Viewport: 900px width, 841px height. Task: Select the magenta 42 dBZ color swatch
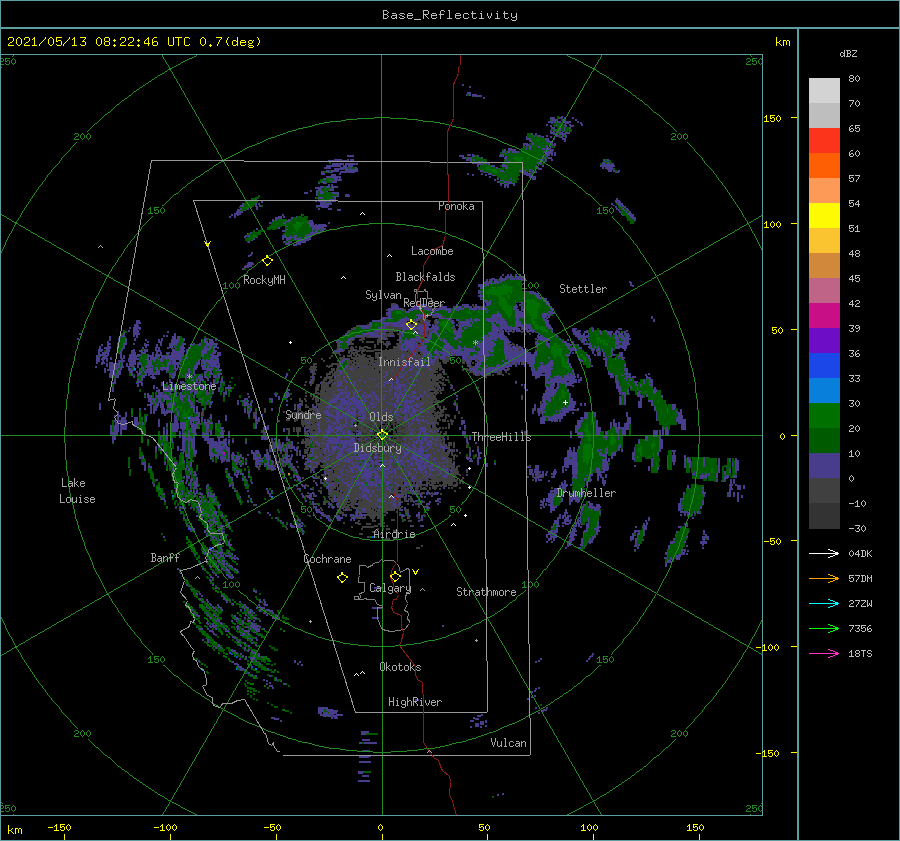tap(824, 315)
